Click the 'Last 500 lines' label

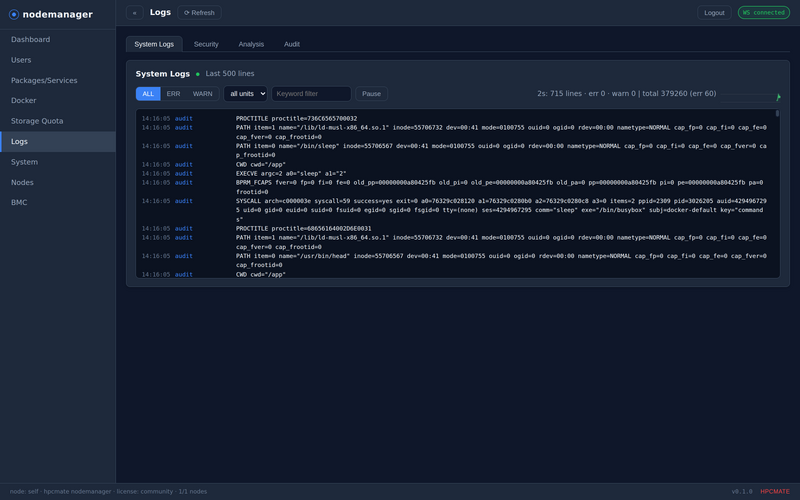[230, 73]
